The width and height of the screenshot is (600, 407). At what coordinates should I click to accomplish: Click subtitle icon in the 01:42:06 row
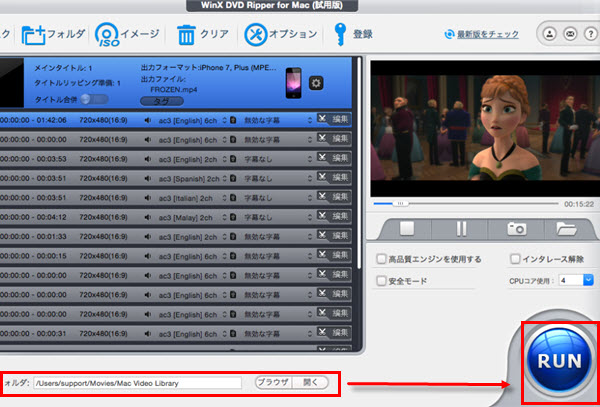[233, 120]
